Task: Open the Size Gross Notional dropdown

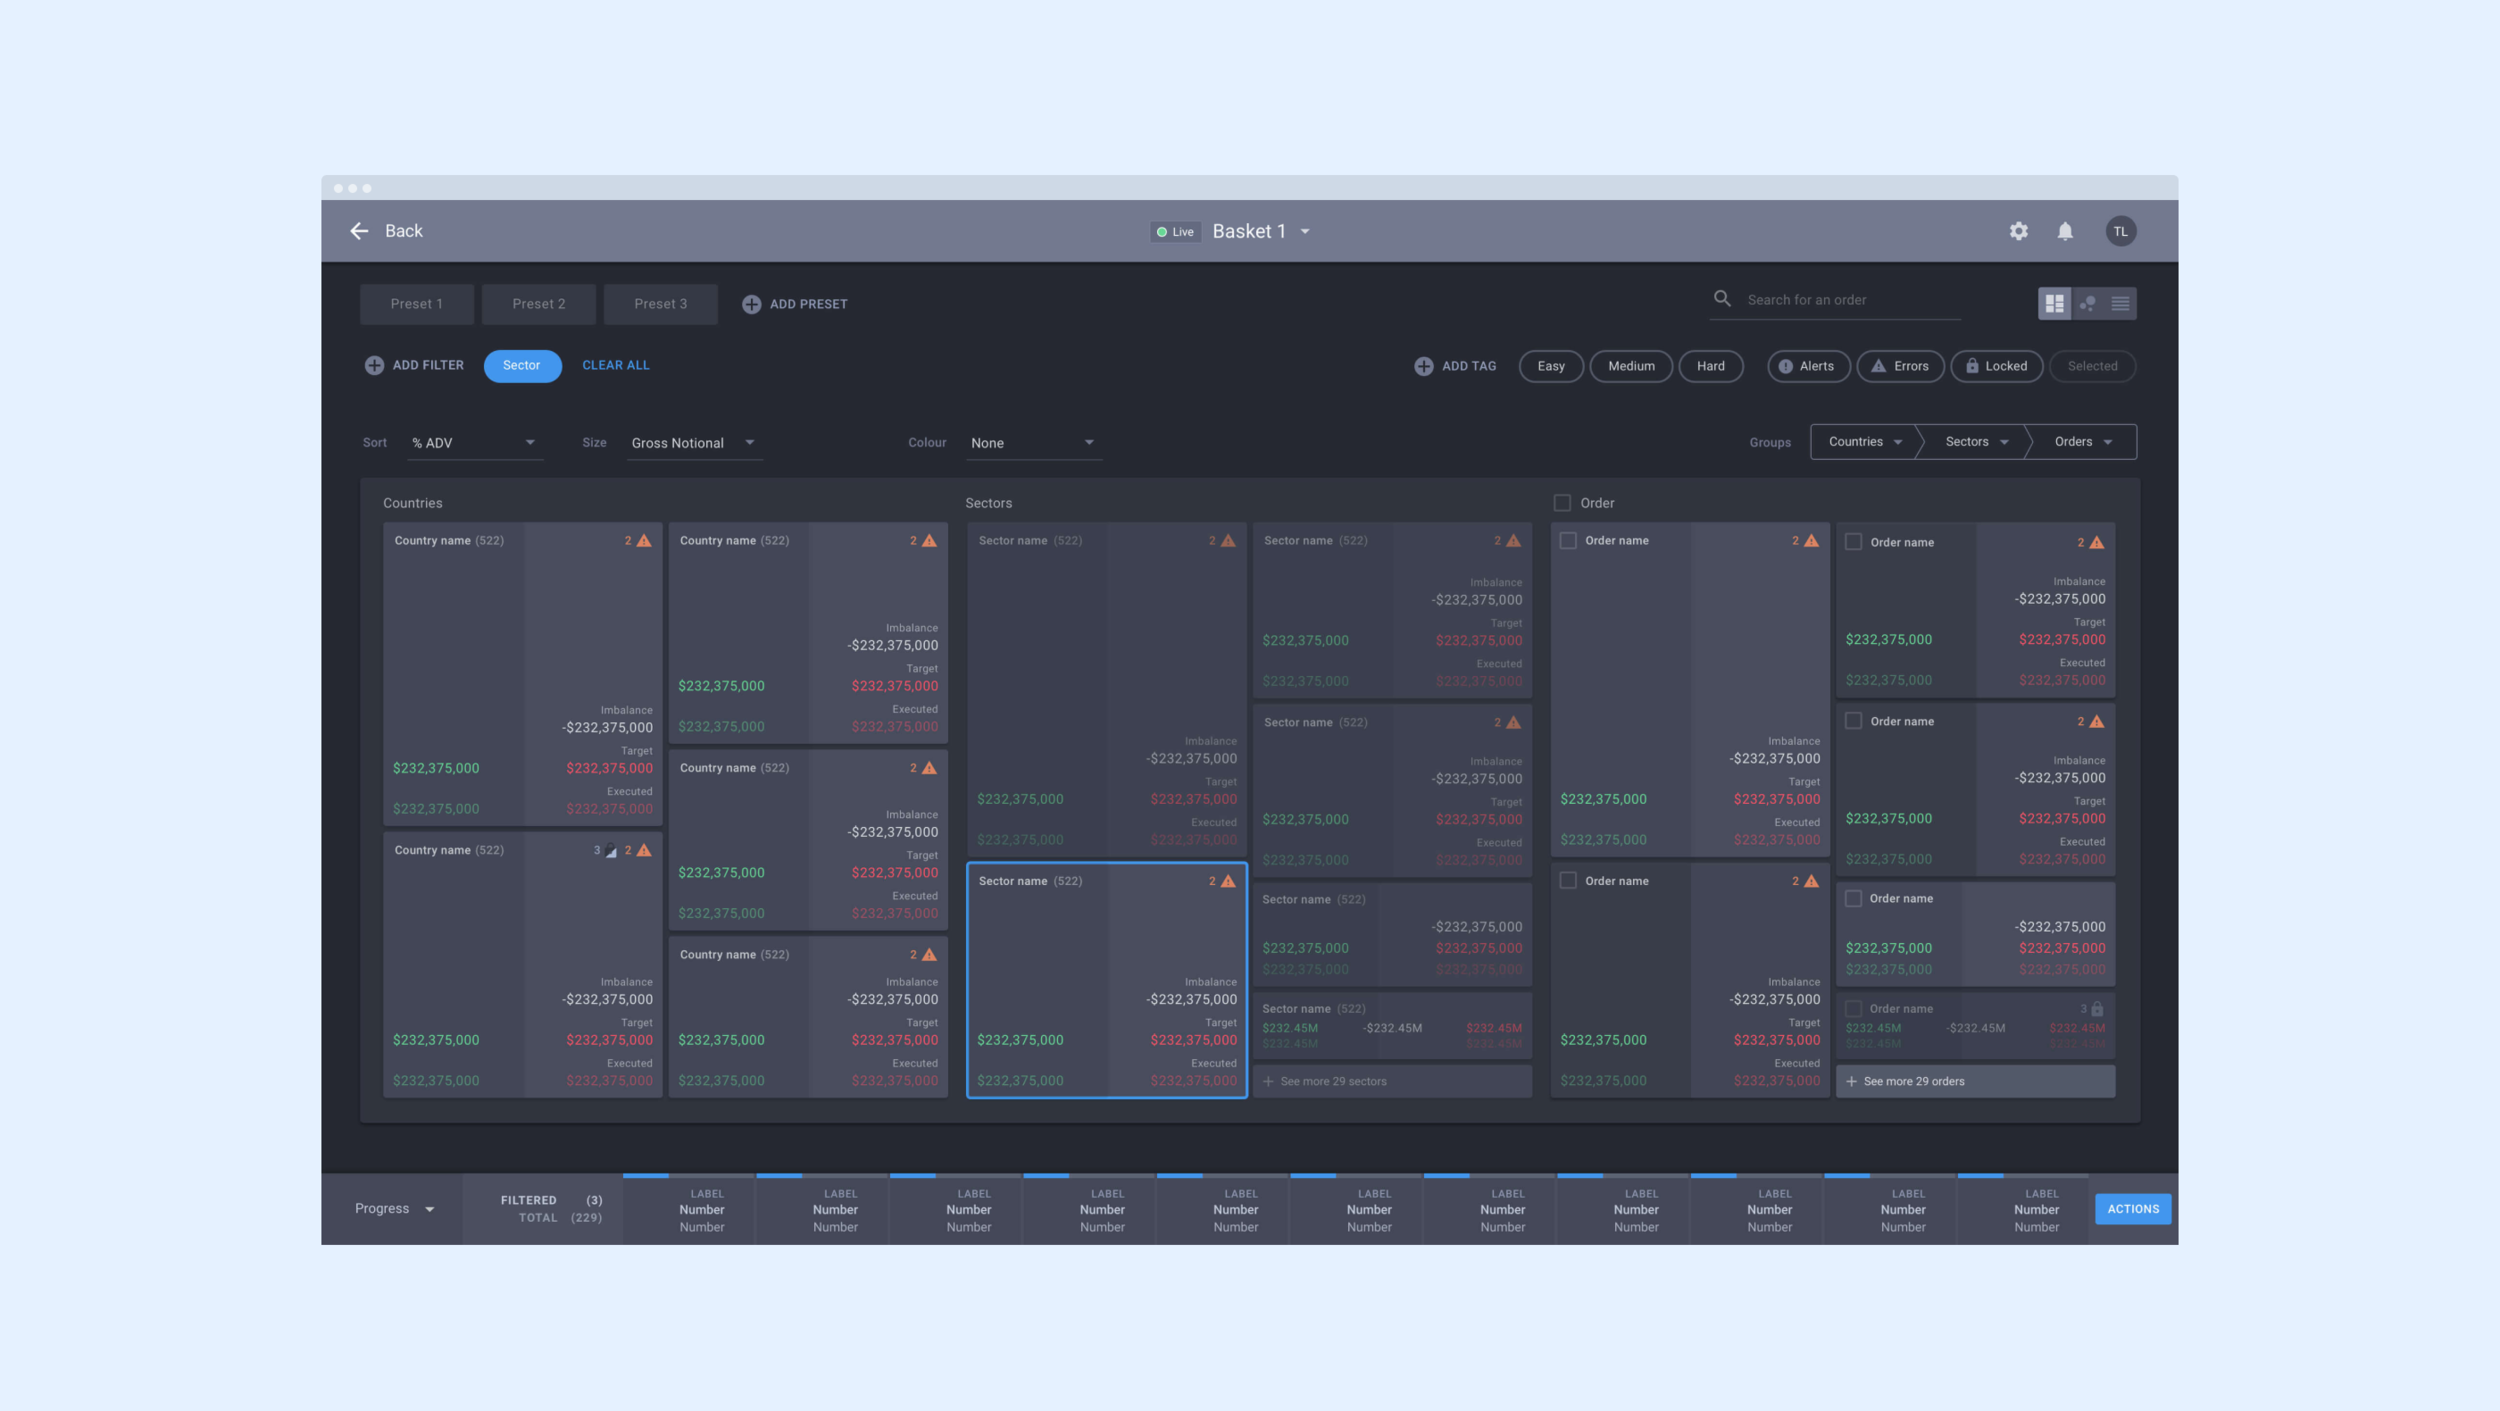Action: (x=693, y=443)
